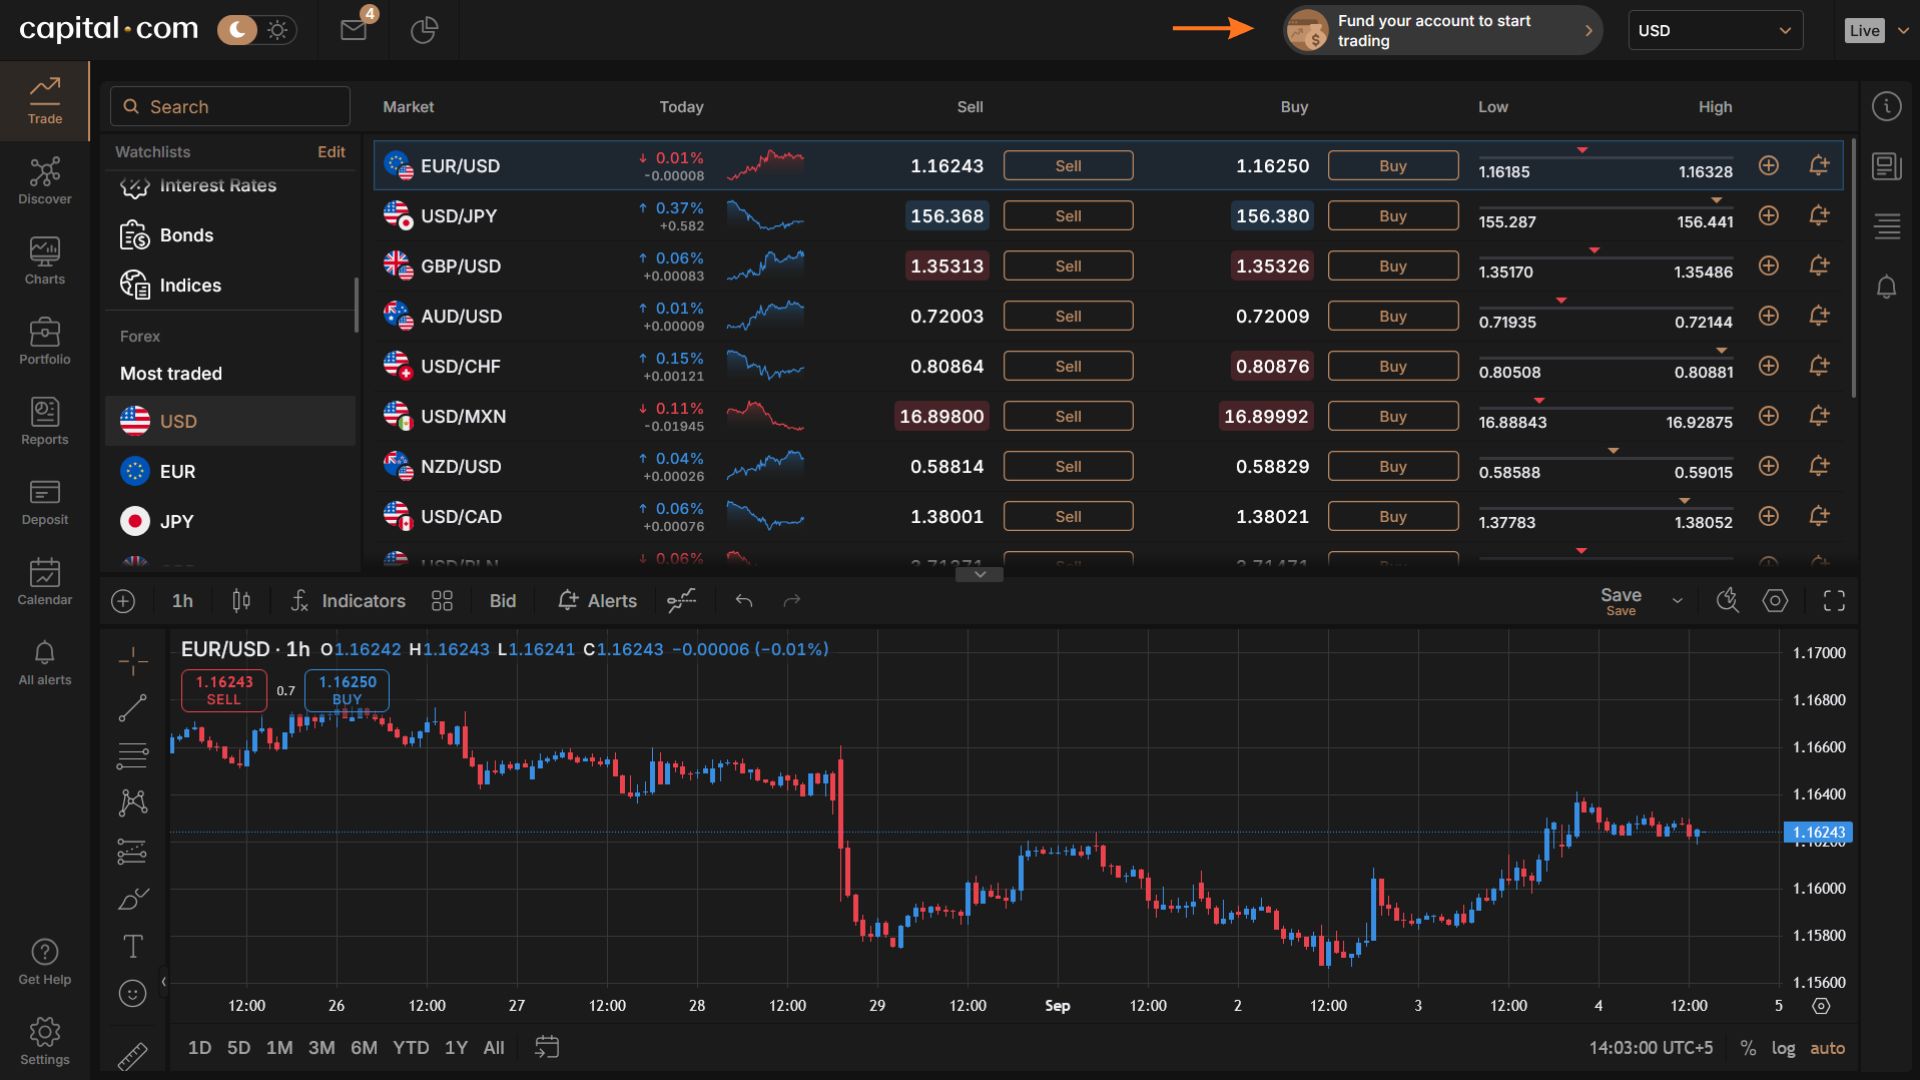Open the Portfolio section
The height and width of the screenshot is (1080, 1920).
45,341
